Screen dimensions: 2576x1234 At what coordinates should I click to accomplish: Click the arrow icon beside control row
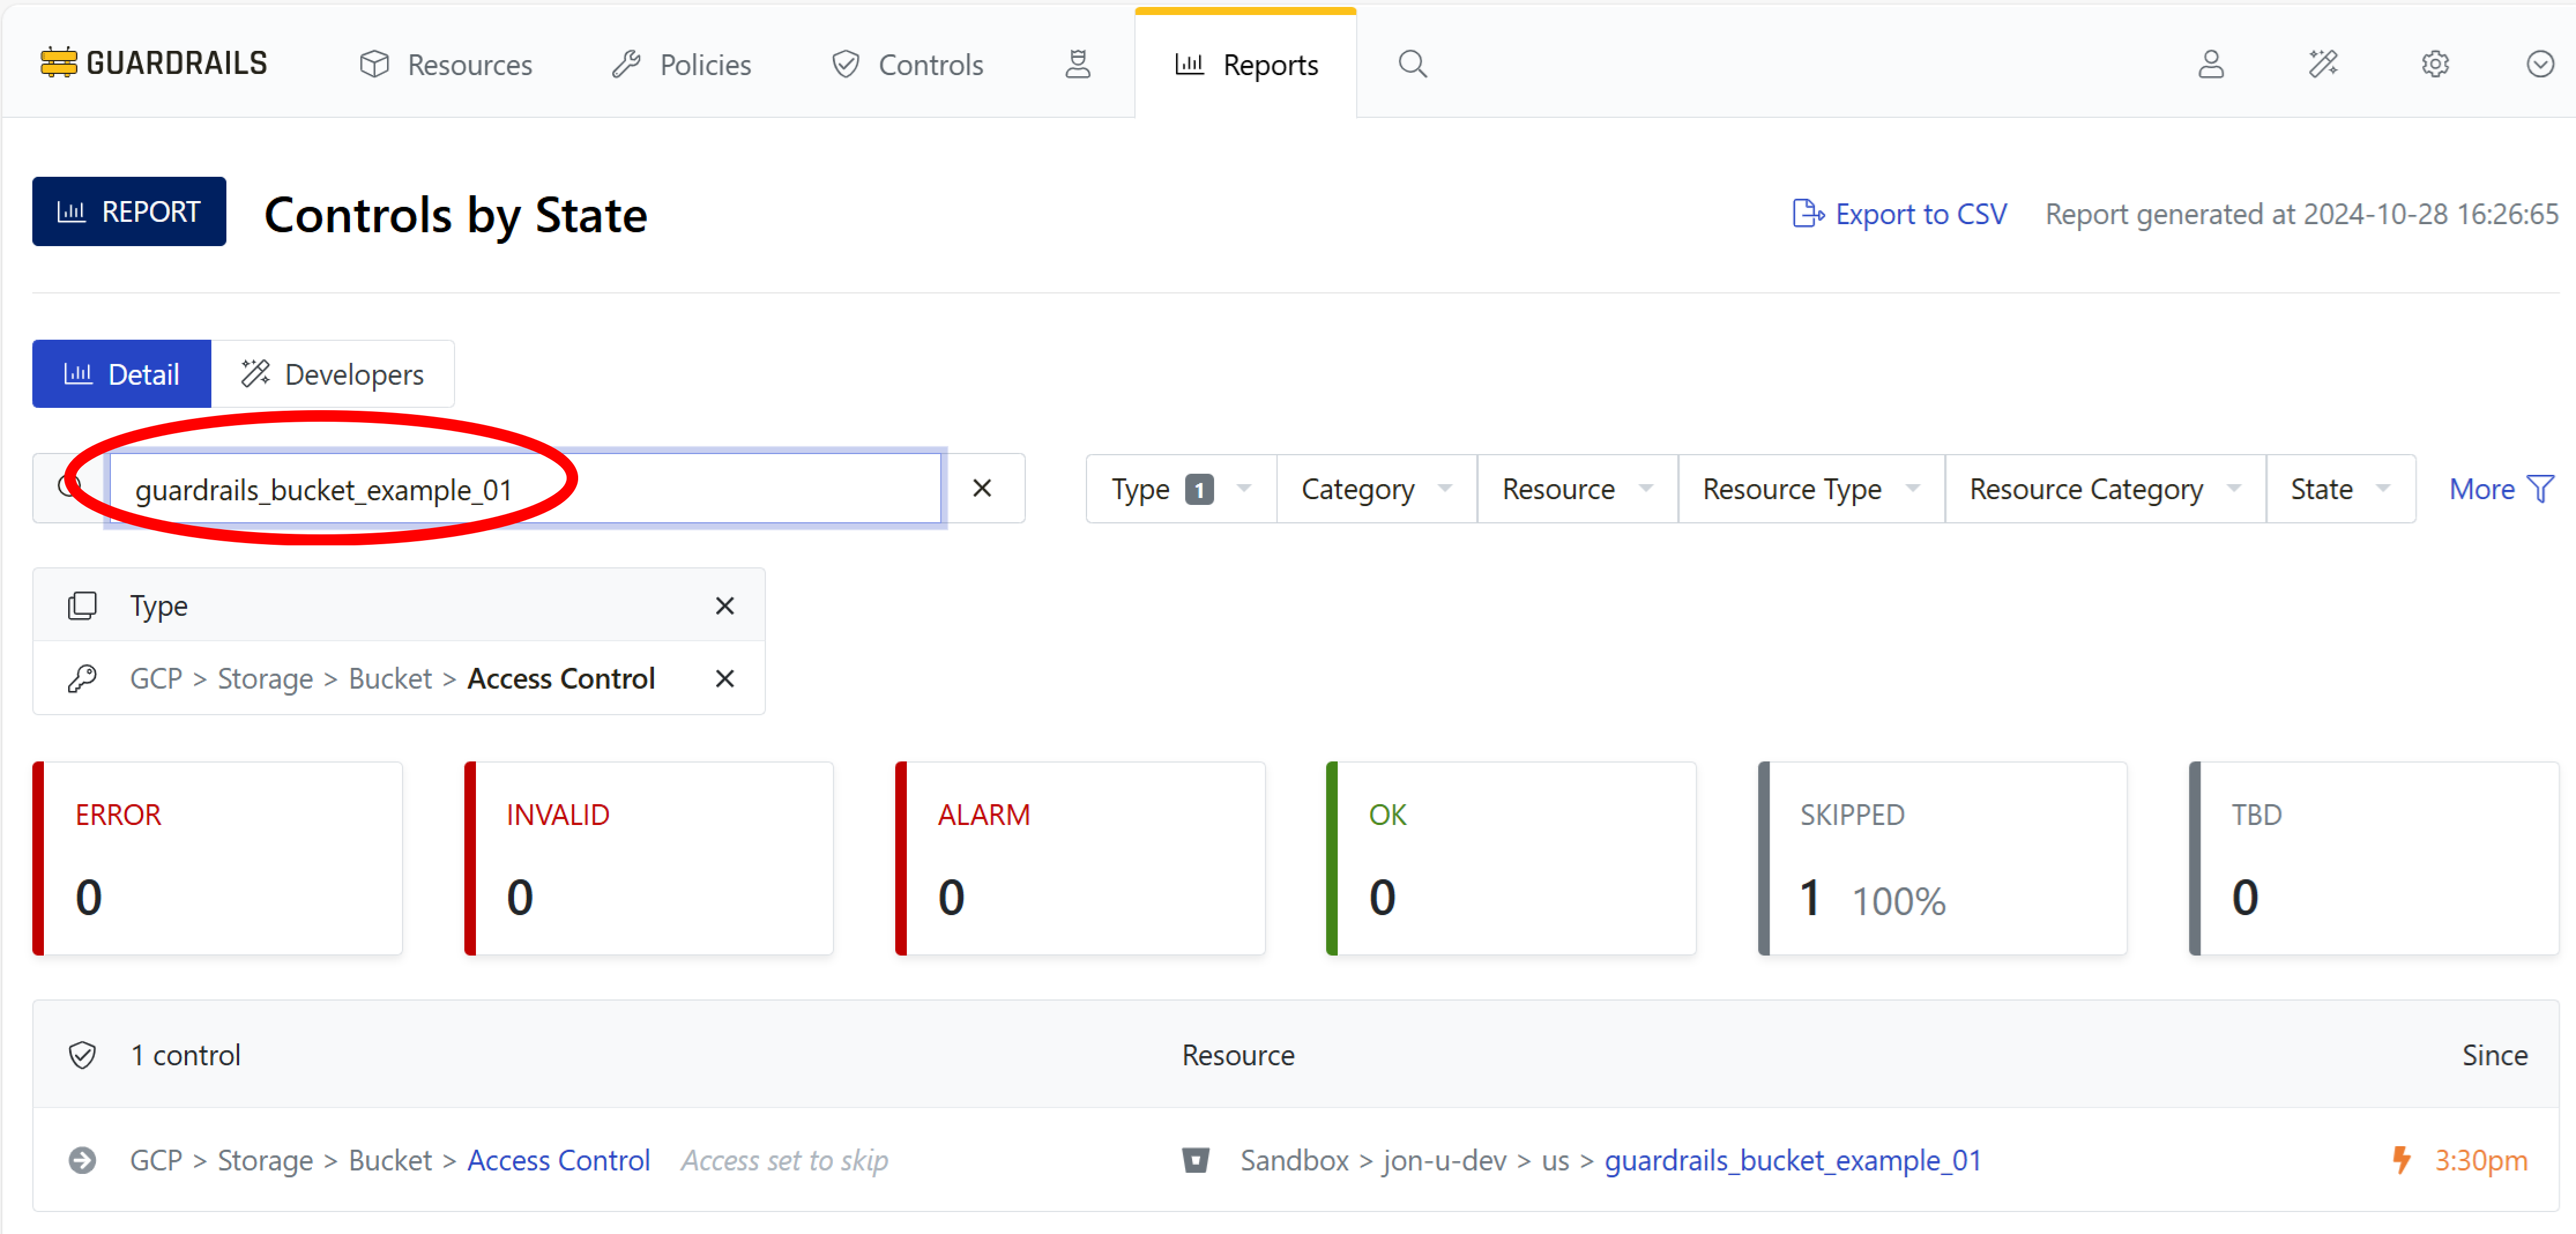point(82,1160)
